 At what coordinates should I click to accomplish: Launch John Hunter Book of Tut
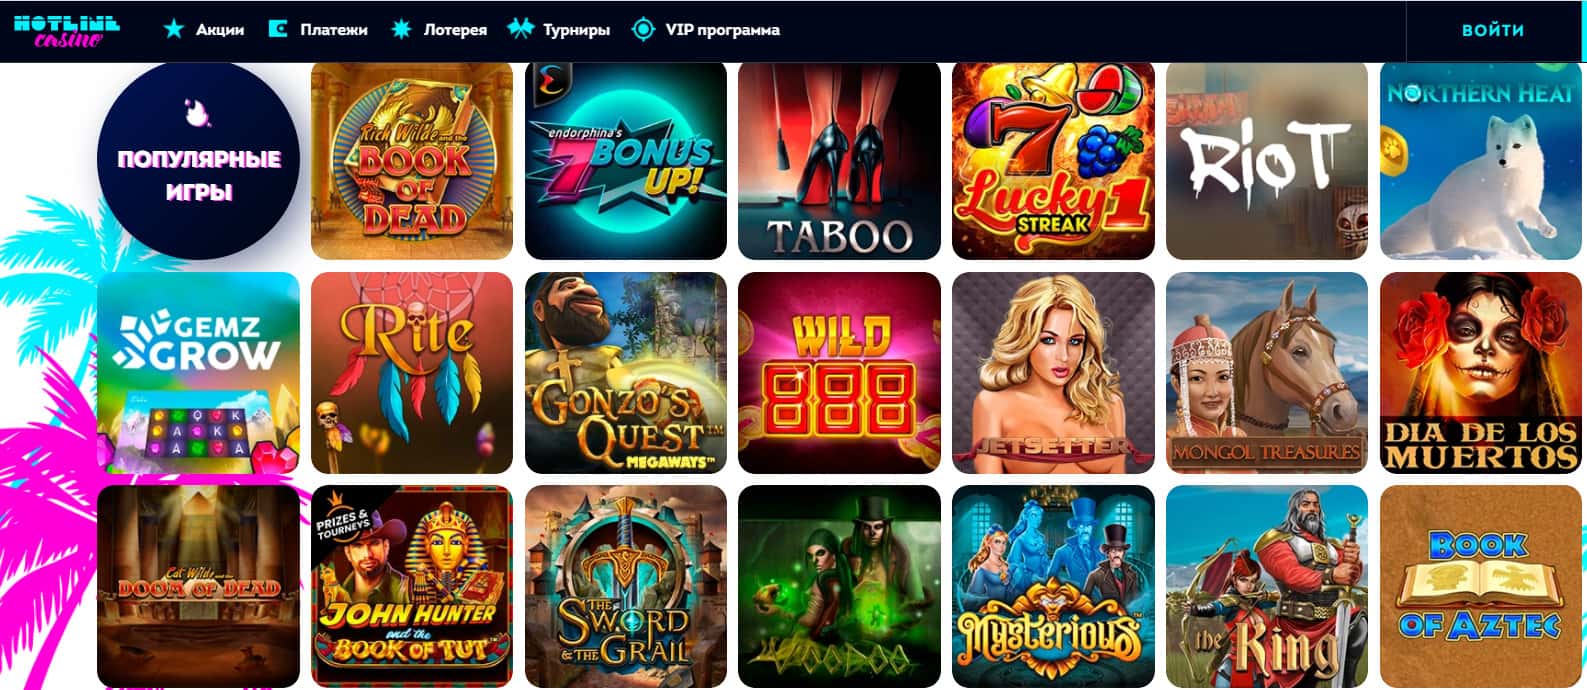[x=412, y=586]
